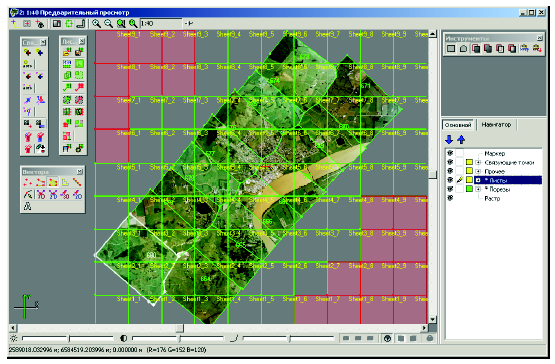Select the polygon vector tool in Вектора
This screenshot has width=555, height=364.
pos(52,182)
